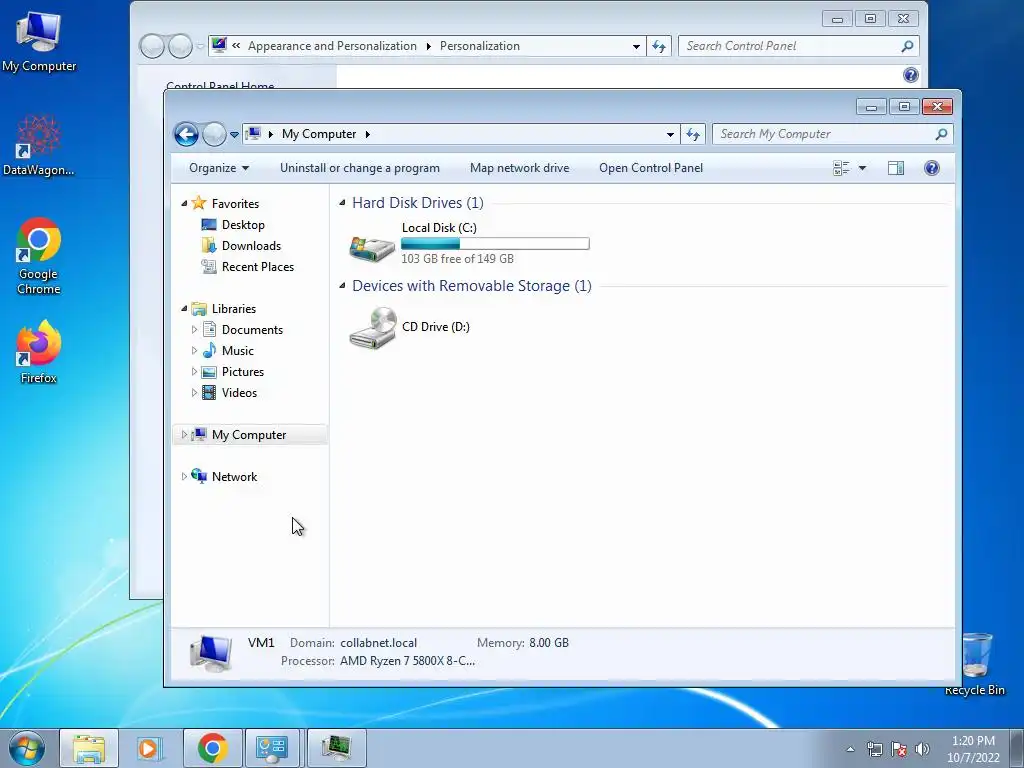
Task: Click the search magnifier in My Computer
Action: tap(941, 134)
